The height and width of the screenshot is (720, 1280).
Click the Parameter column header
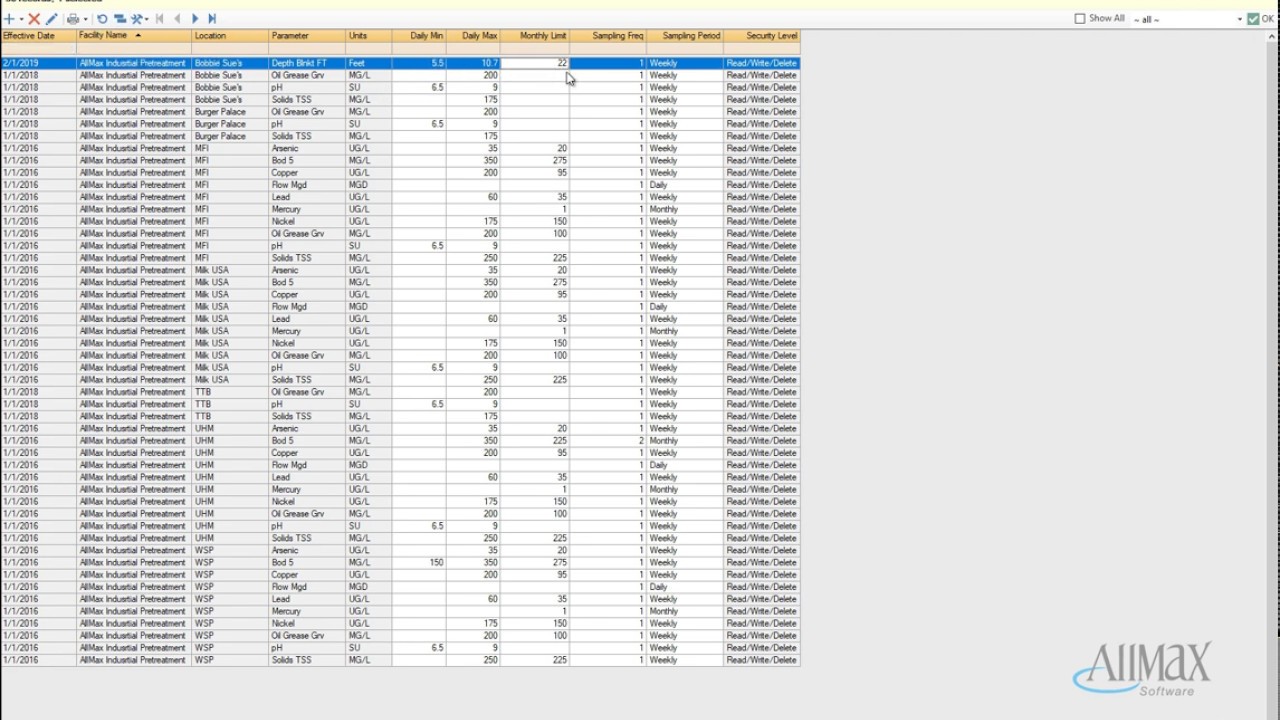(307, 36)
